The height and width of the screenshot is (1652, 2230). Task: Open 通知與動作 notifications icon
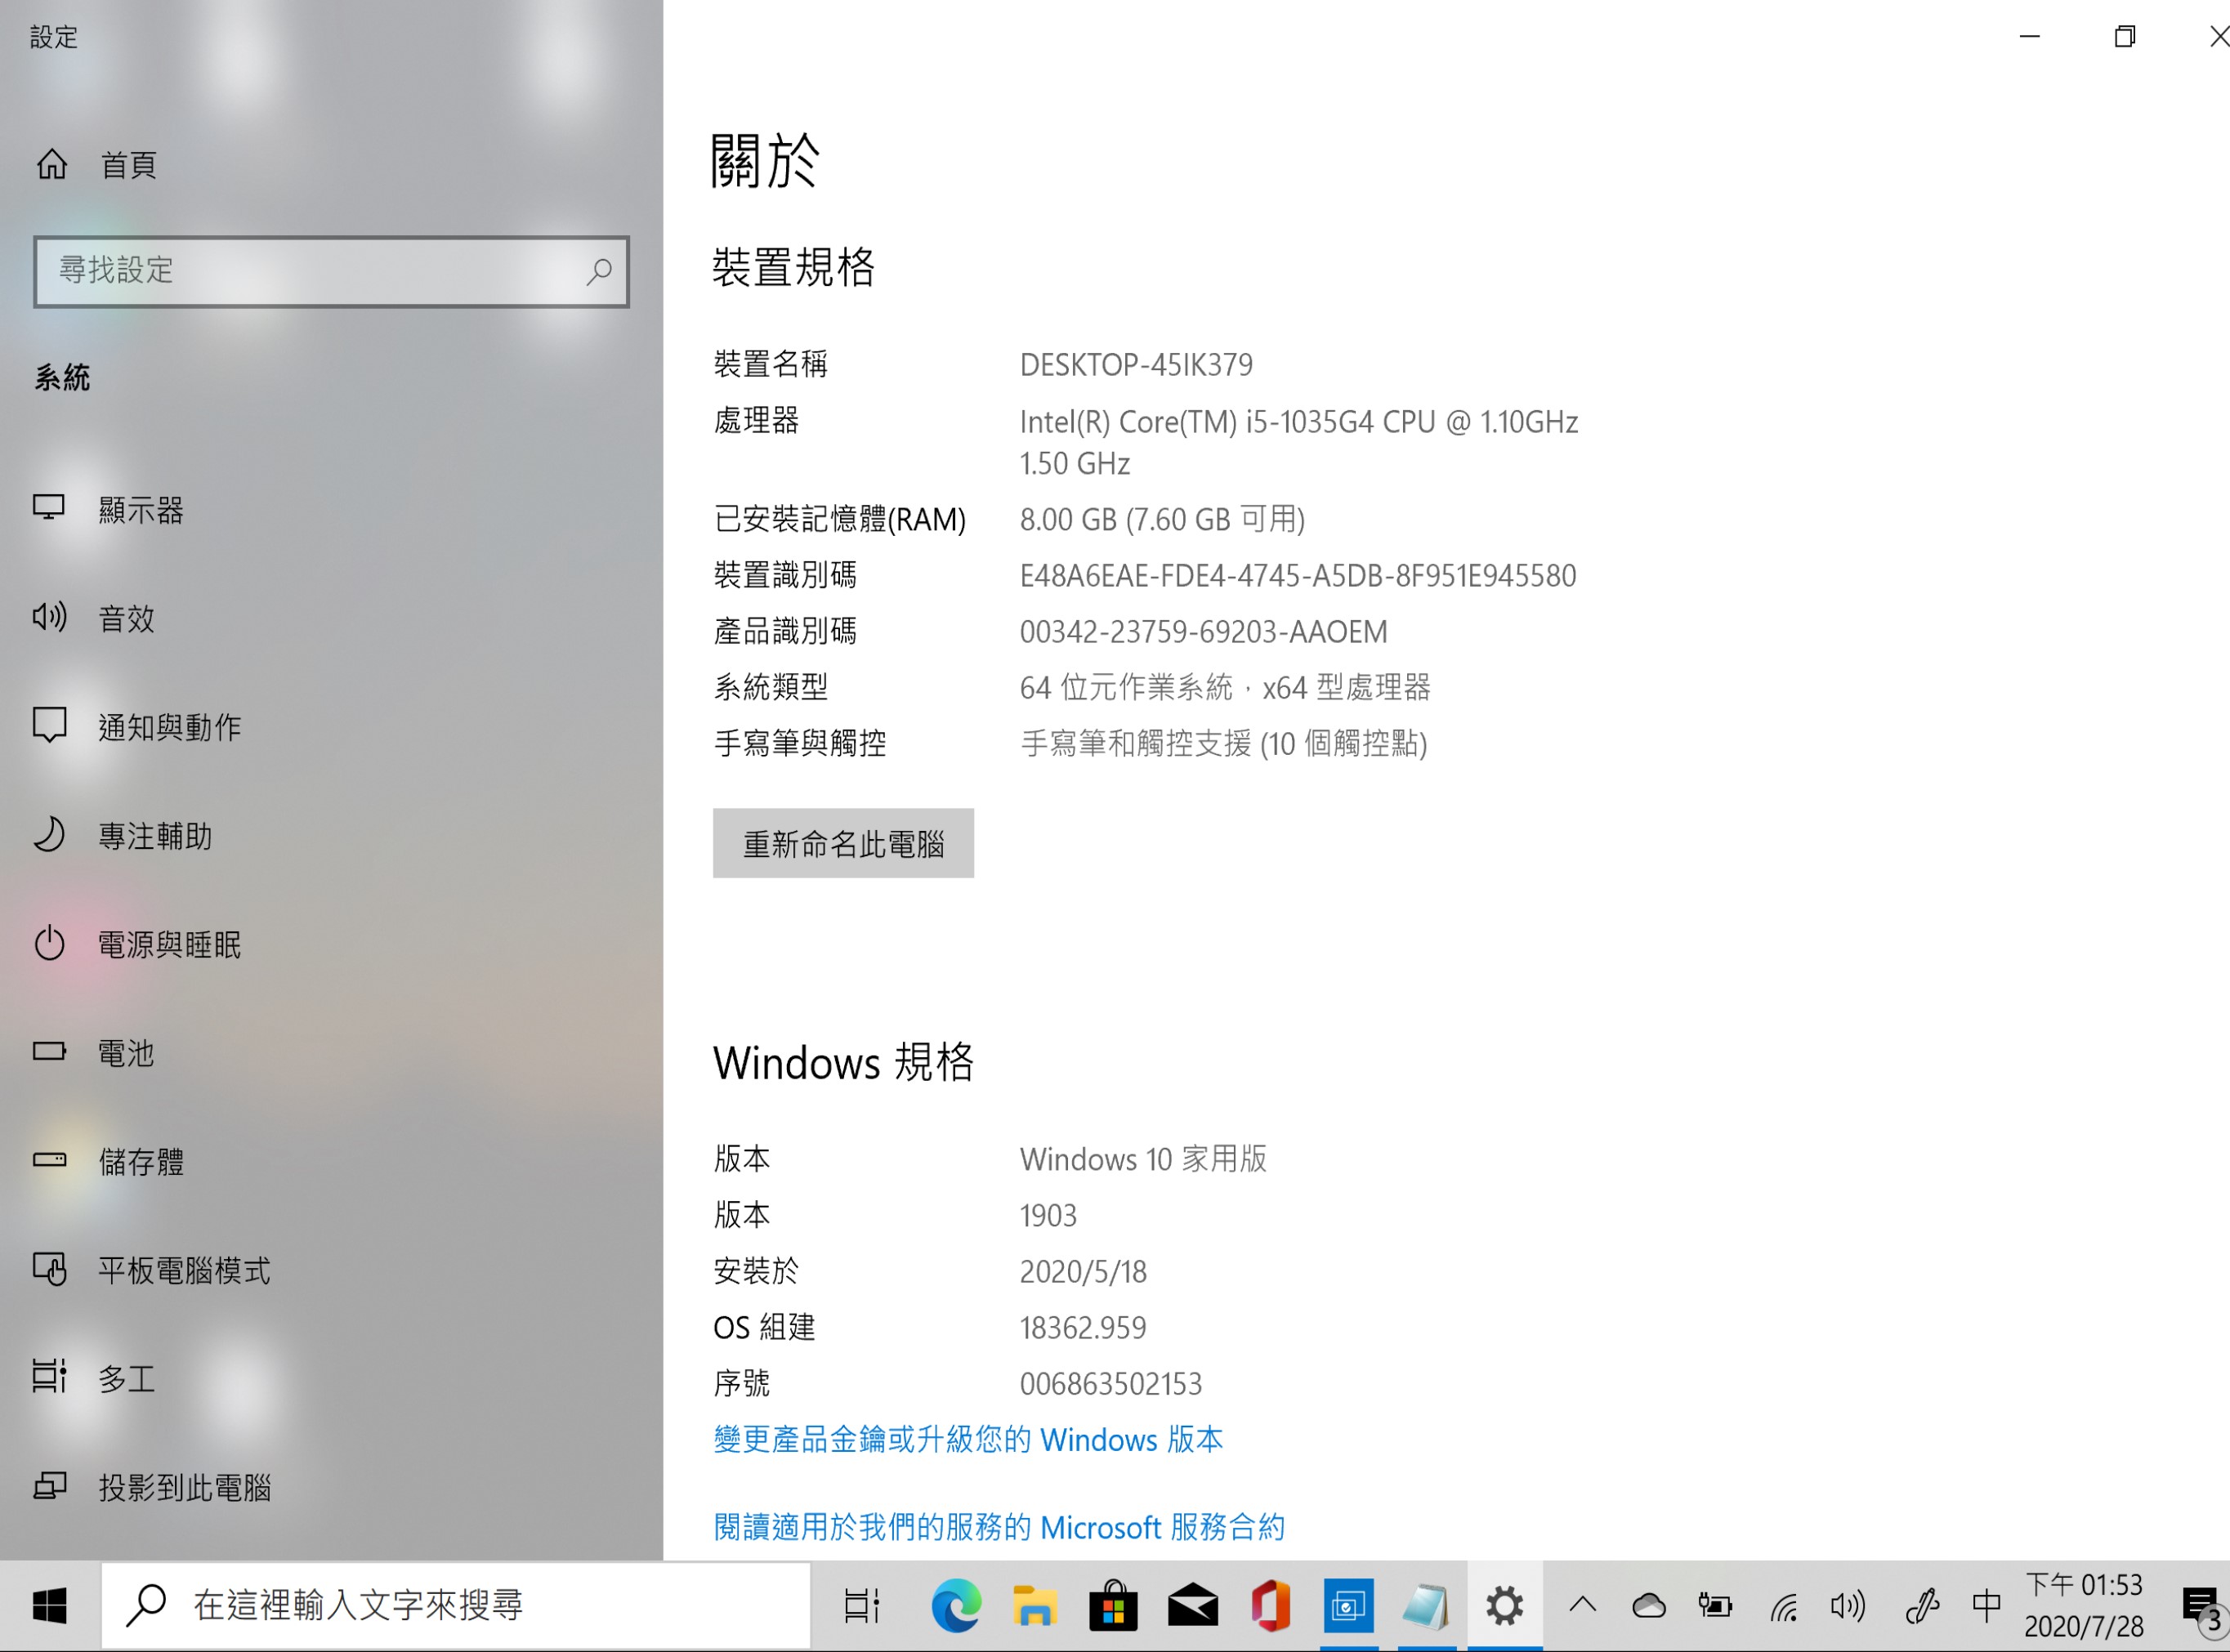coord(49,725)
